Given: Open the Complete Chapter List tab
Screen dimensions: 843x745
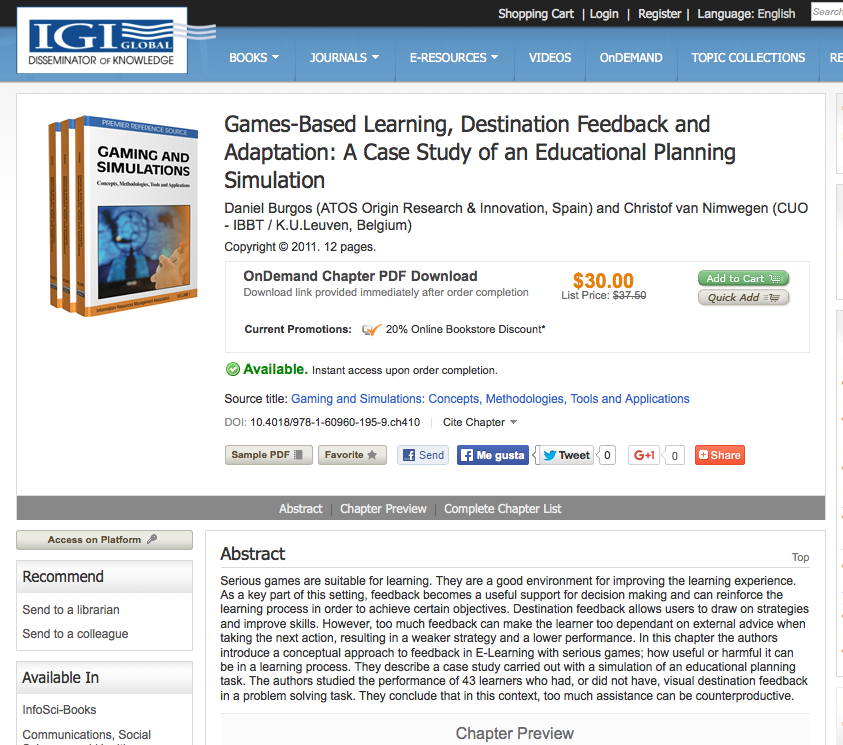Looking at the screenshot, I should pos(503,508).
